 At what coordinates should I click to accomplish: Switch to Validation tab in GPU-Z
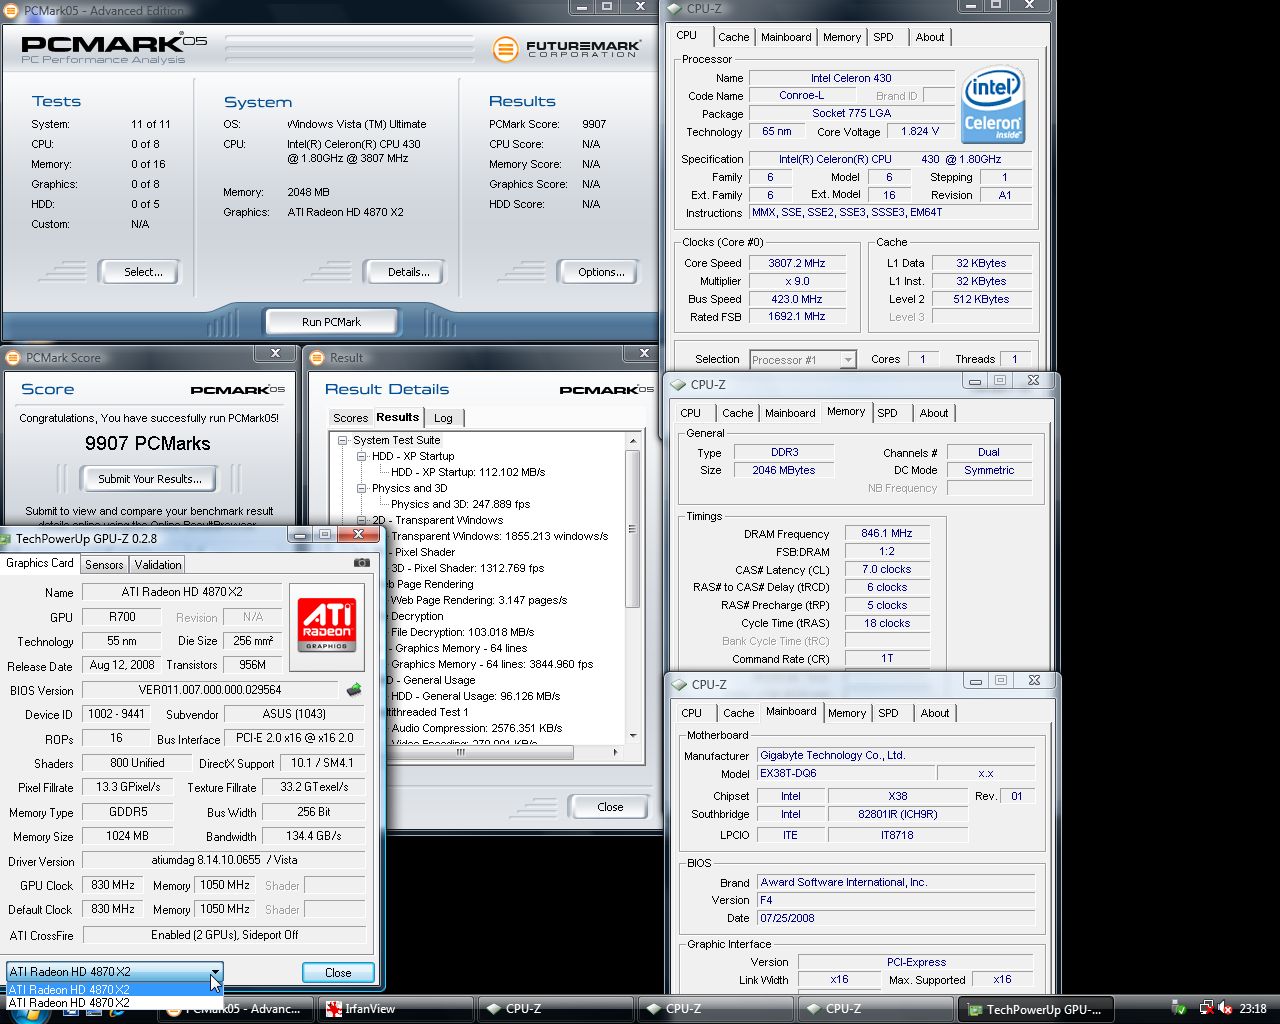[x=158, y=565]
